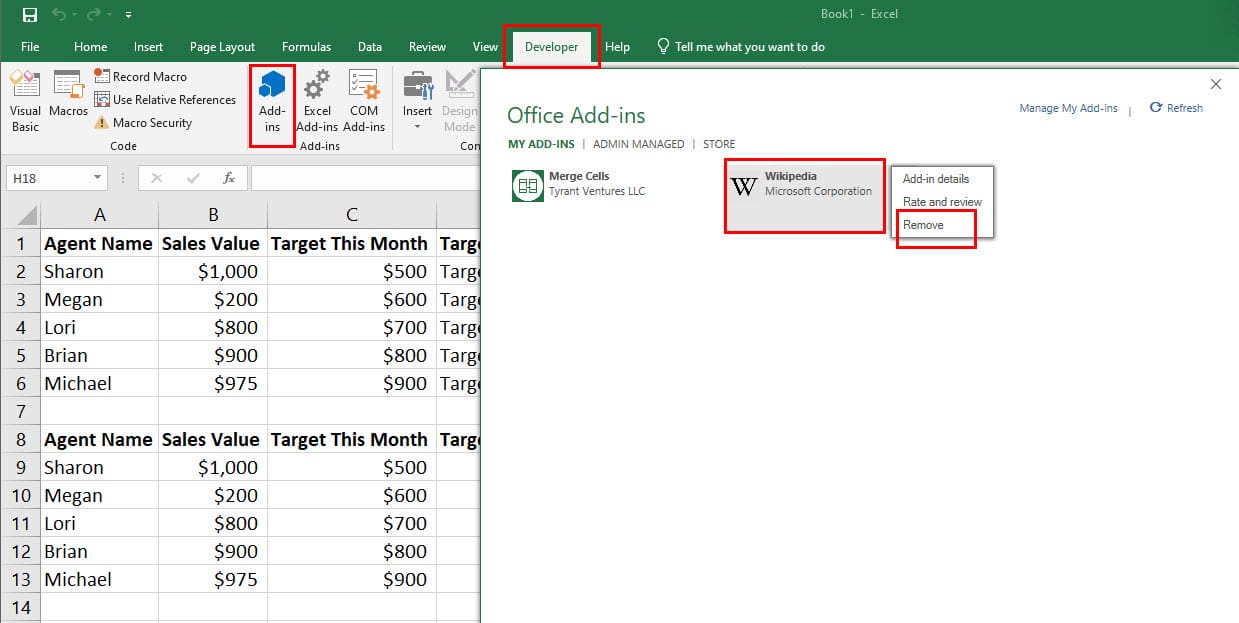The width and height of the screenshot is (1239, 623).
Task: Click cell A10 containing Megan
Action: pyautogui.click(x=99, y=495)
